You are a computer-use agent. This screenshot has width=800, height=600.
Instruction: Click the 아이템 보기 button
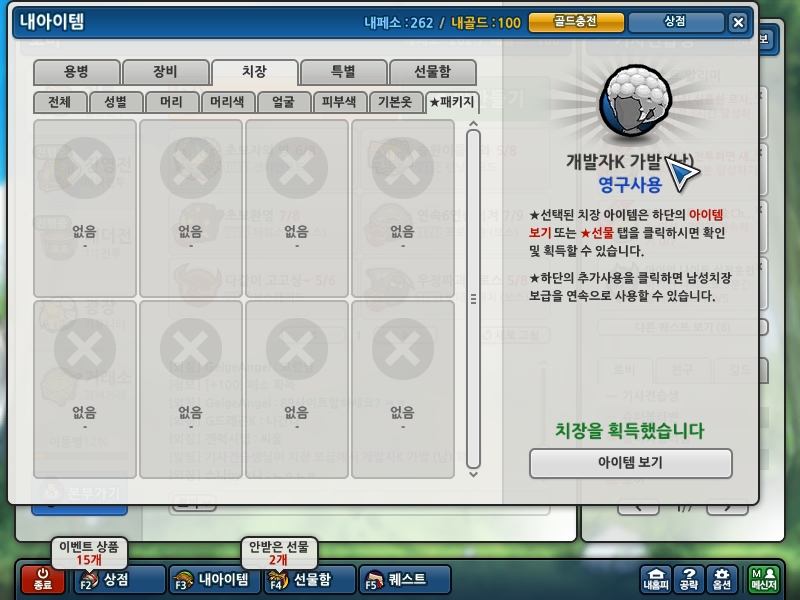click(631, 463)
